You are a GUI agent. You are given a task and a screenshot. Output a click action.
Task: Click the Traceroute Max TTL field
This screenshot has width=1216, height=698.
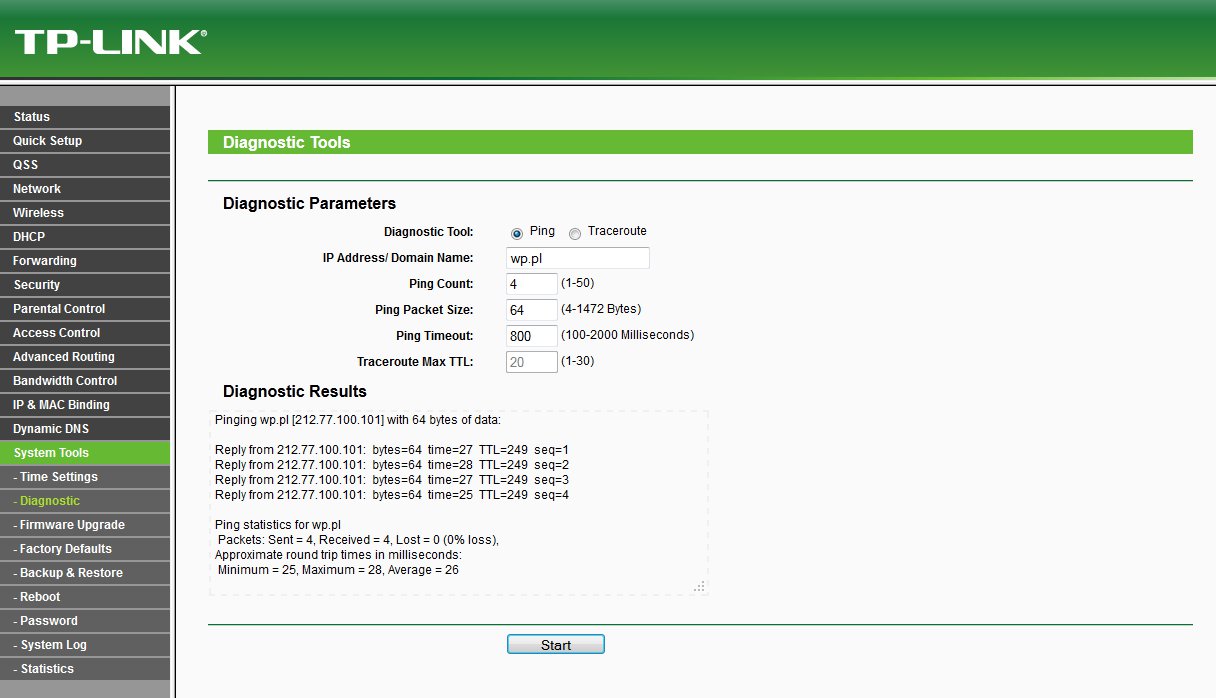[532, 362]
